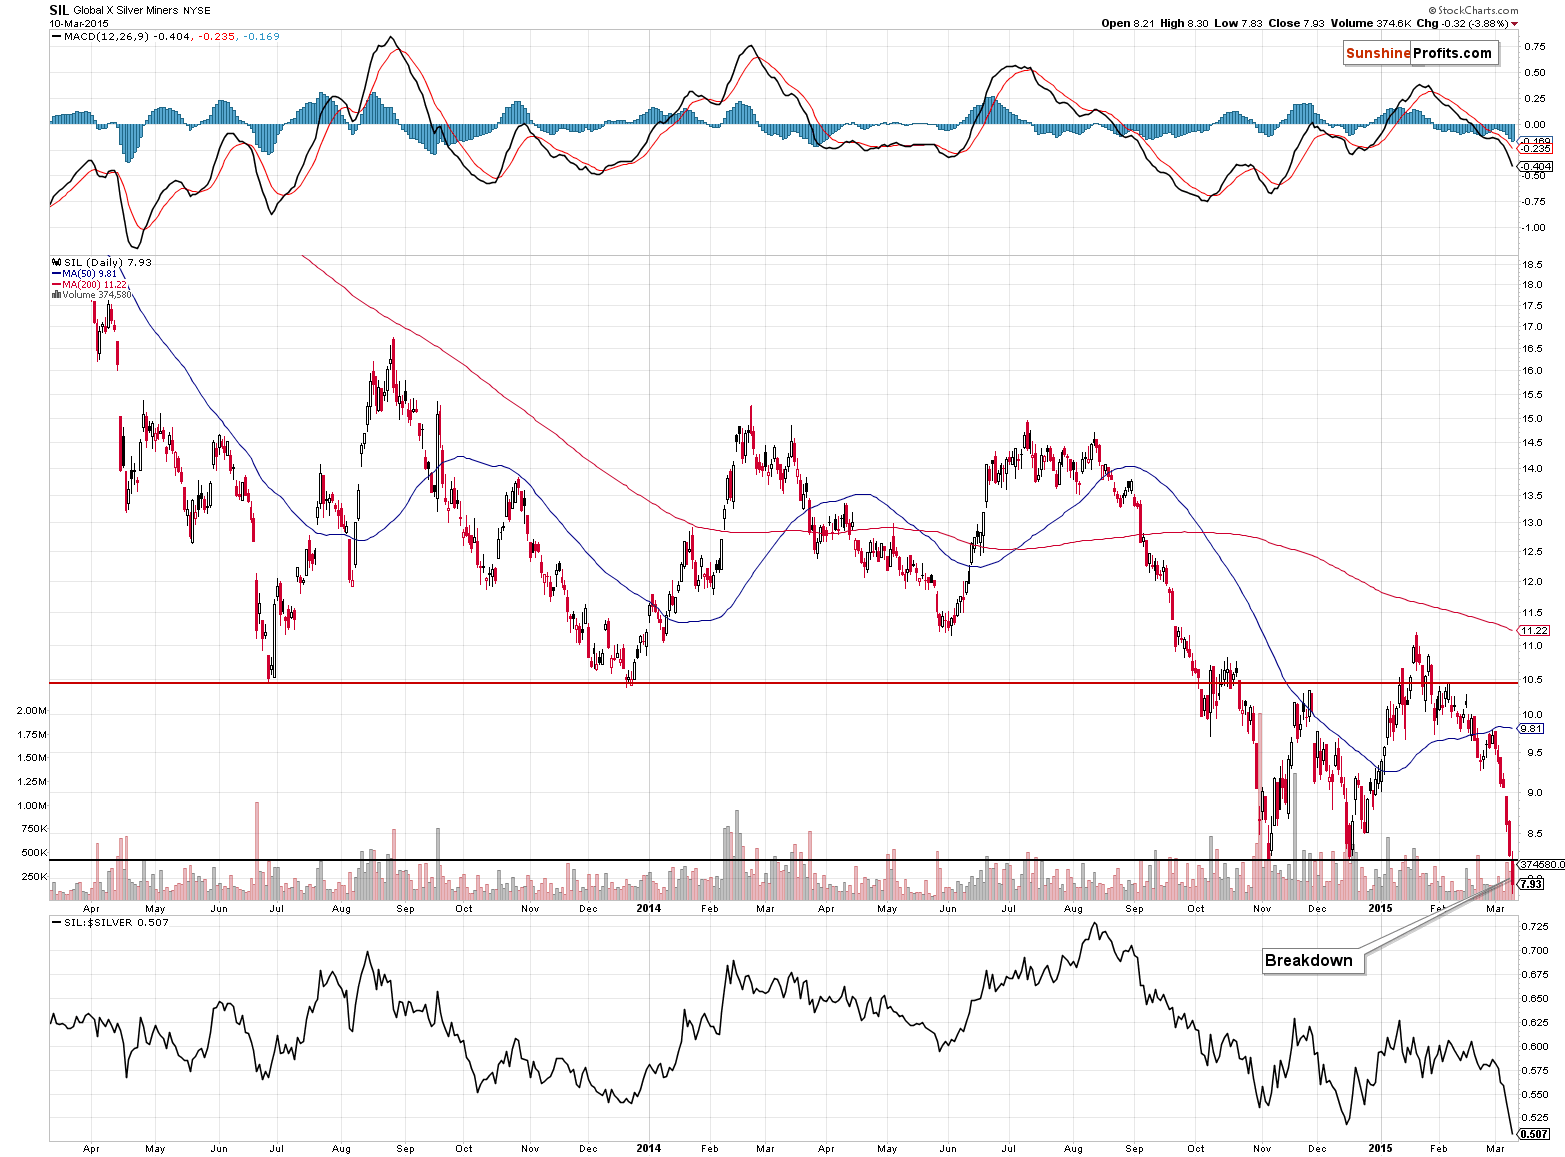Click the 2.00M volume axis label
This screenshot has height=1157, width=1565.
pos(31,711)
